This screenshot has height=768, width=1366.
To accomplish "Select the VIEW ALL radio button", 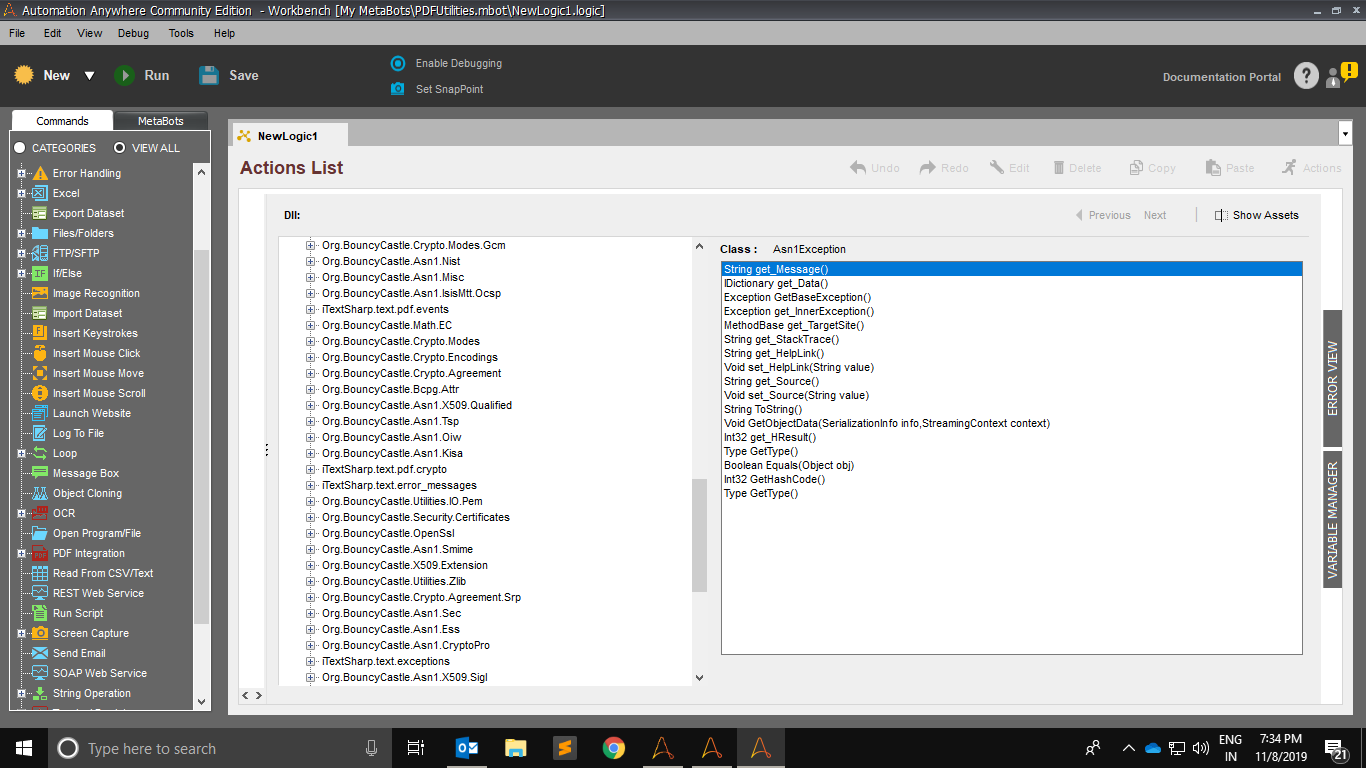I will tap(120, 148).
